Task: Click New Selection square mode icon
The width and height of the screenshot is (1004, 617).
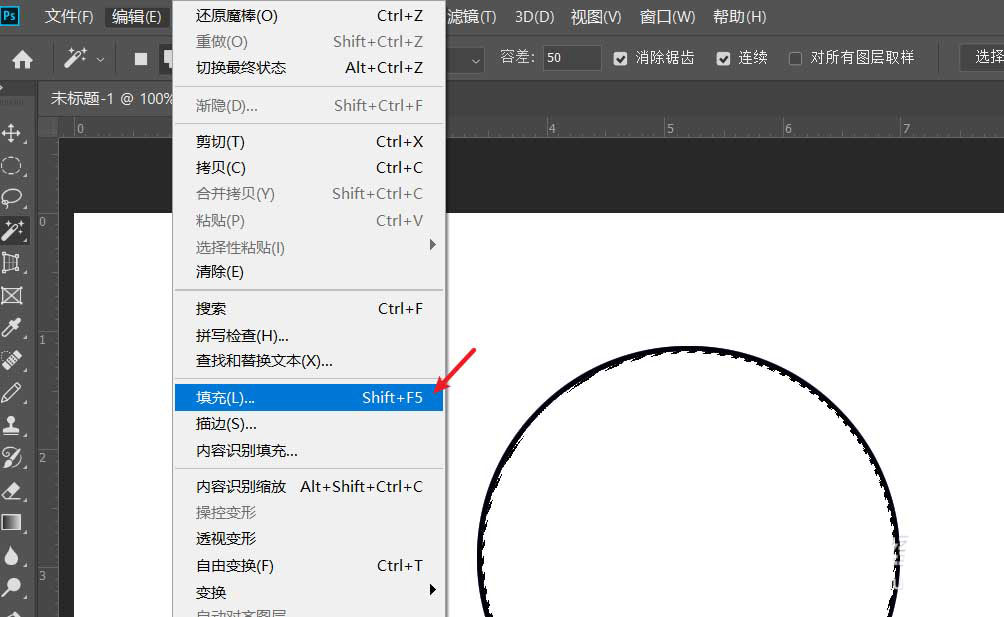Action: tap(141, 60)
